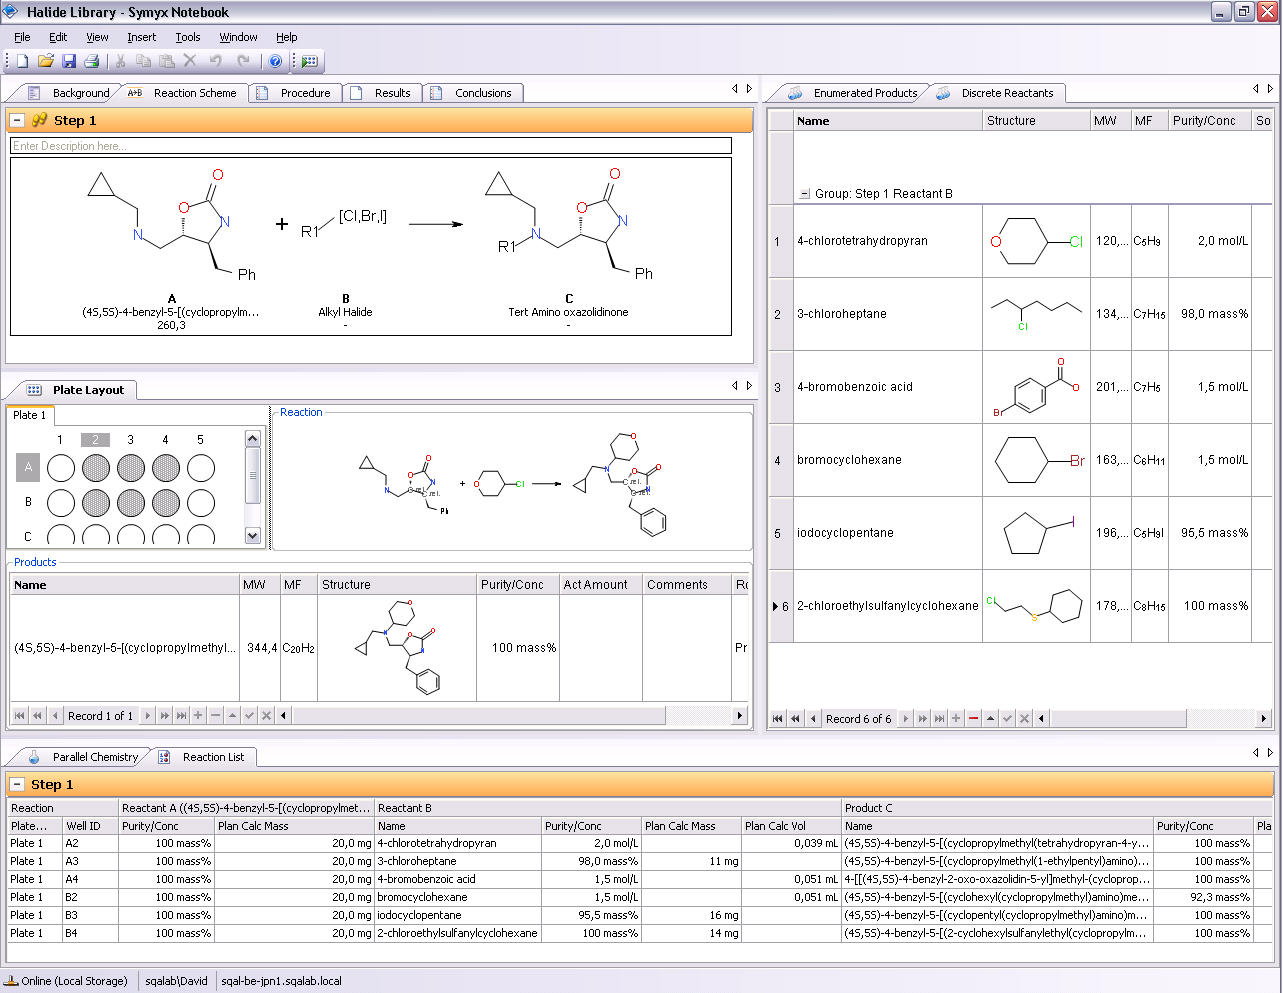This screenshot has width=1283, height=993.
Task: Select well A4 on Plate 1
Action: [x=166, y=468]
